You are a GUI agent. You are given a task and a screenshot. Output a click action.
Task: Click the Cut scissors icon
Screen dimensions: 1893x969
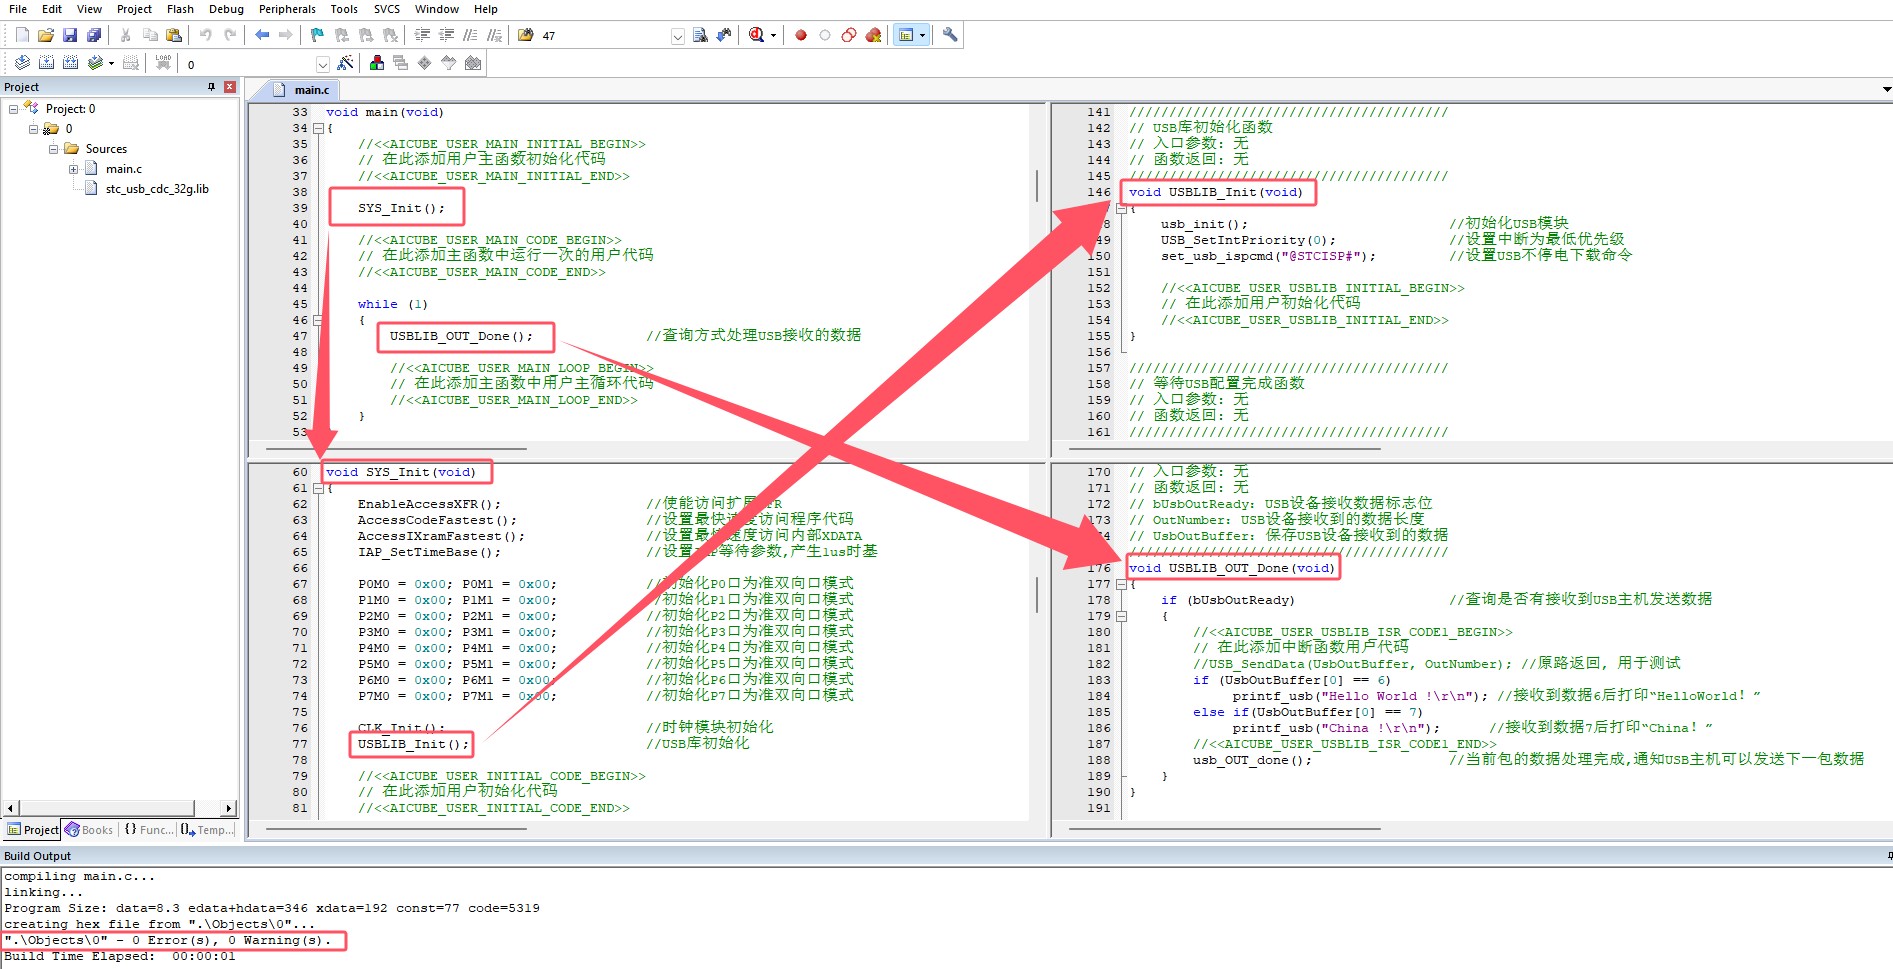(126, 35)
